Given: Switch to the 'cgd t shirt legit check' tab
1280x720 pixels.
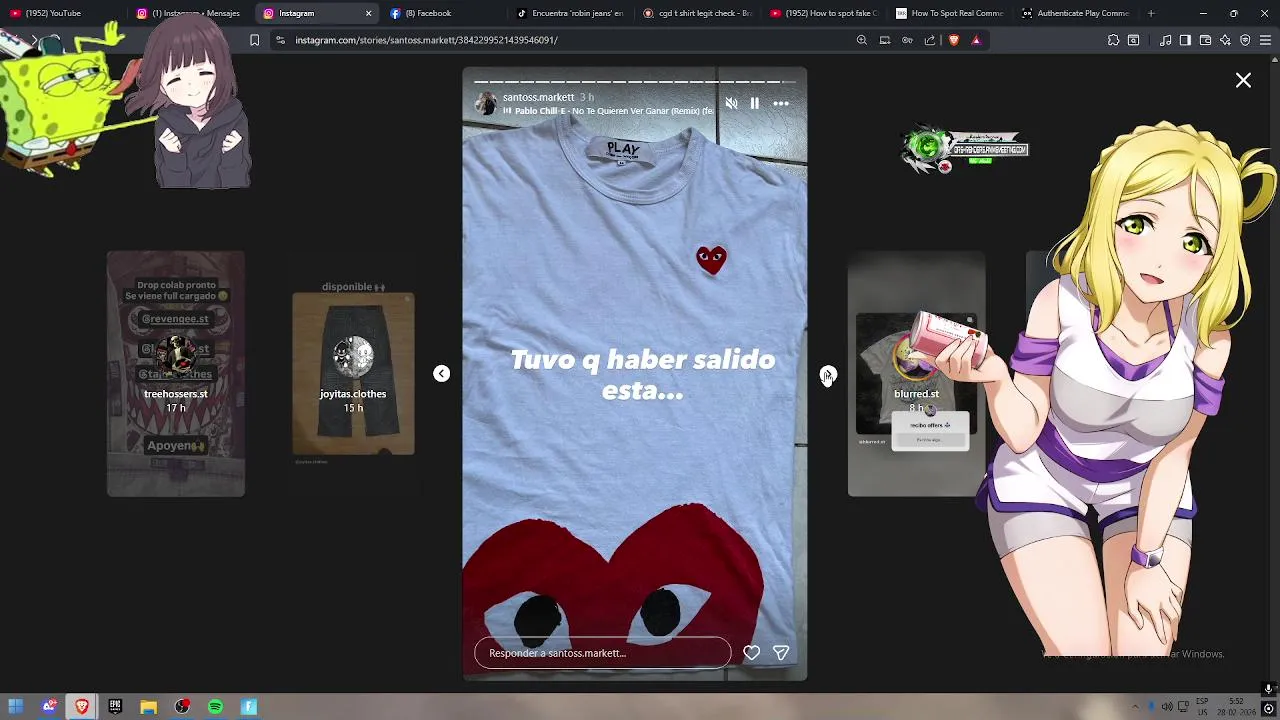Looking at the screenshot, I should [697, 13].
